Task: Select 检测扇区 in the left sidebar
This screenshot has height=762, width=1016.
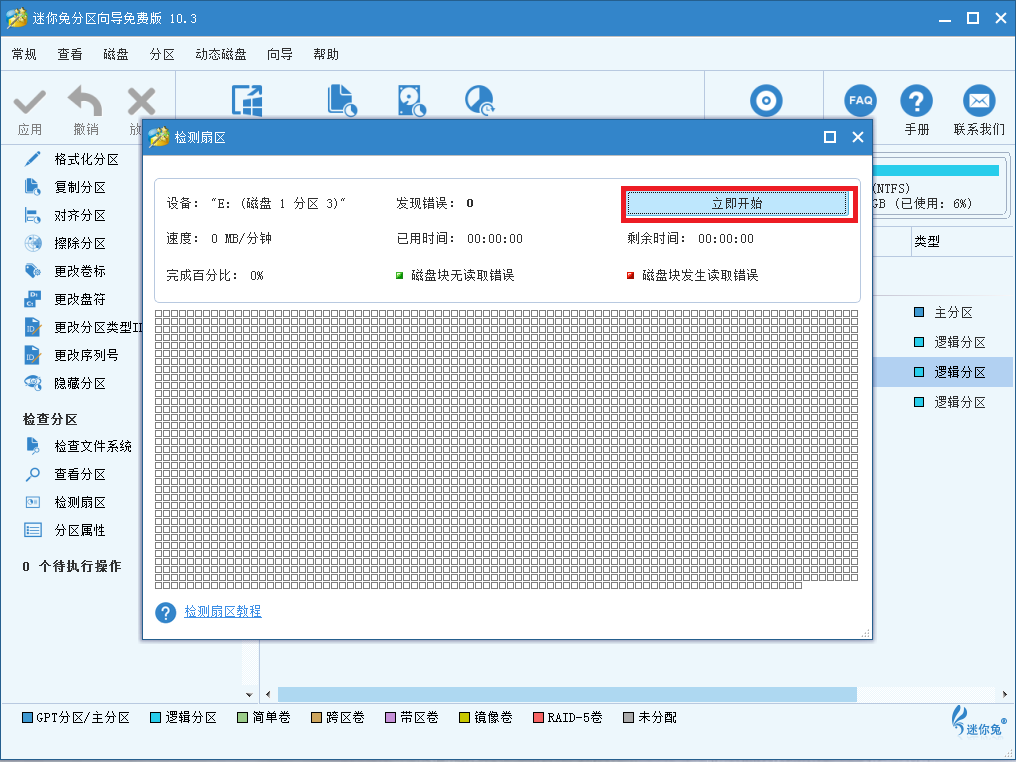Action: pyautogui.click(x=65, y=502)
